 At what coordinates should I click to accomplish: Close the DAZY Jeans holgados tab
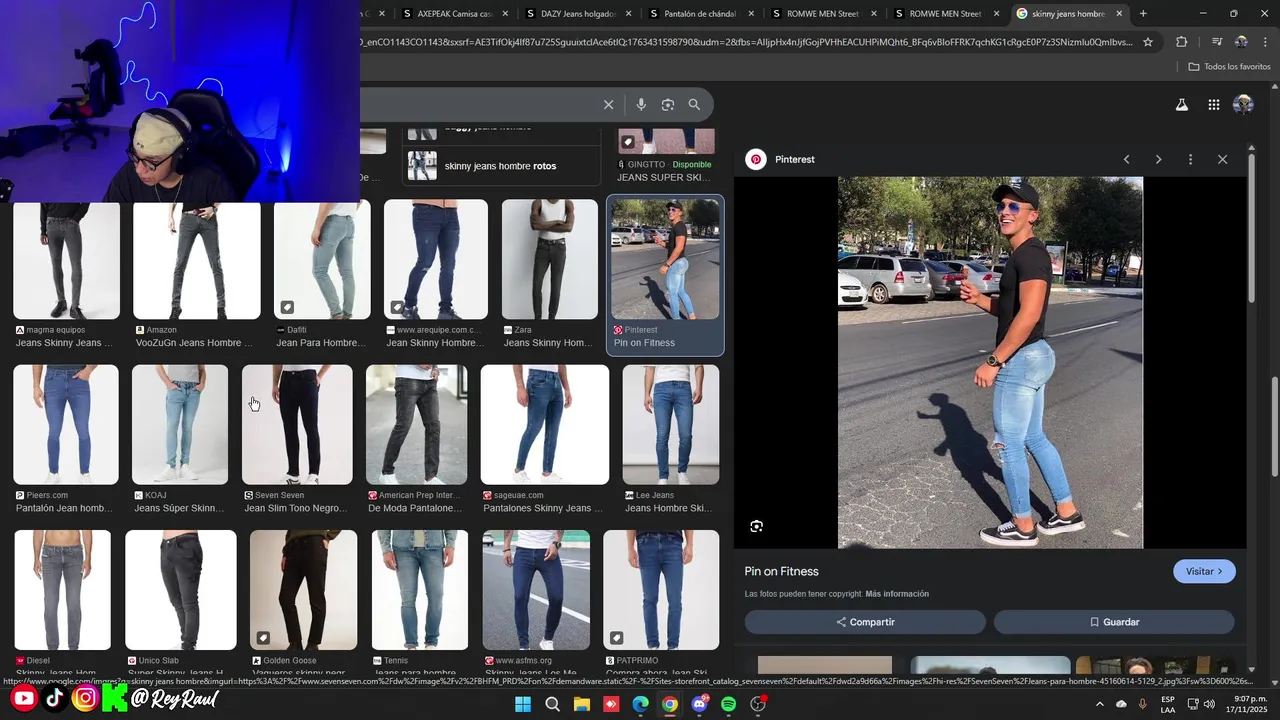[629, 14]
